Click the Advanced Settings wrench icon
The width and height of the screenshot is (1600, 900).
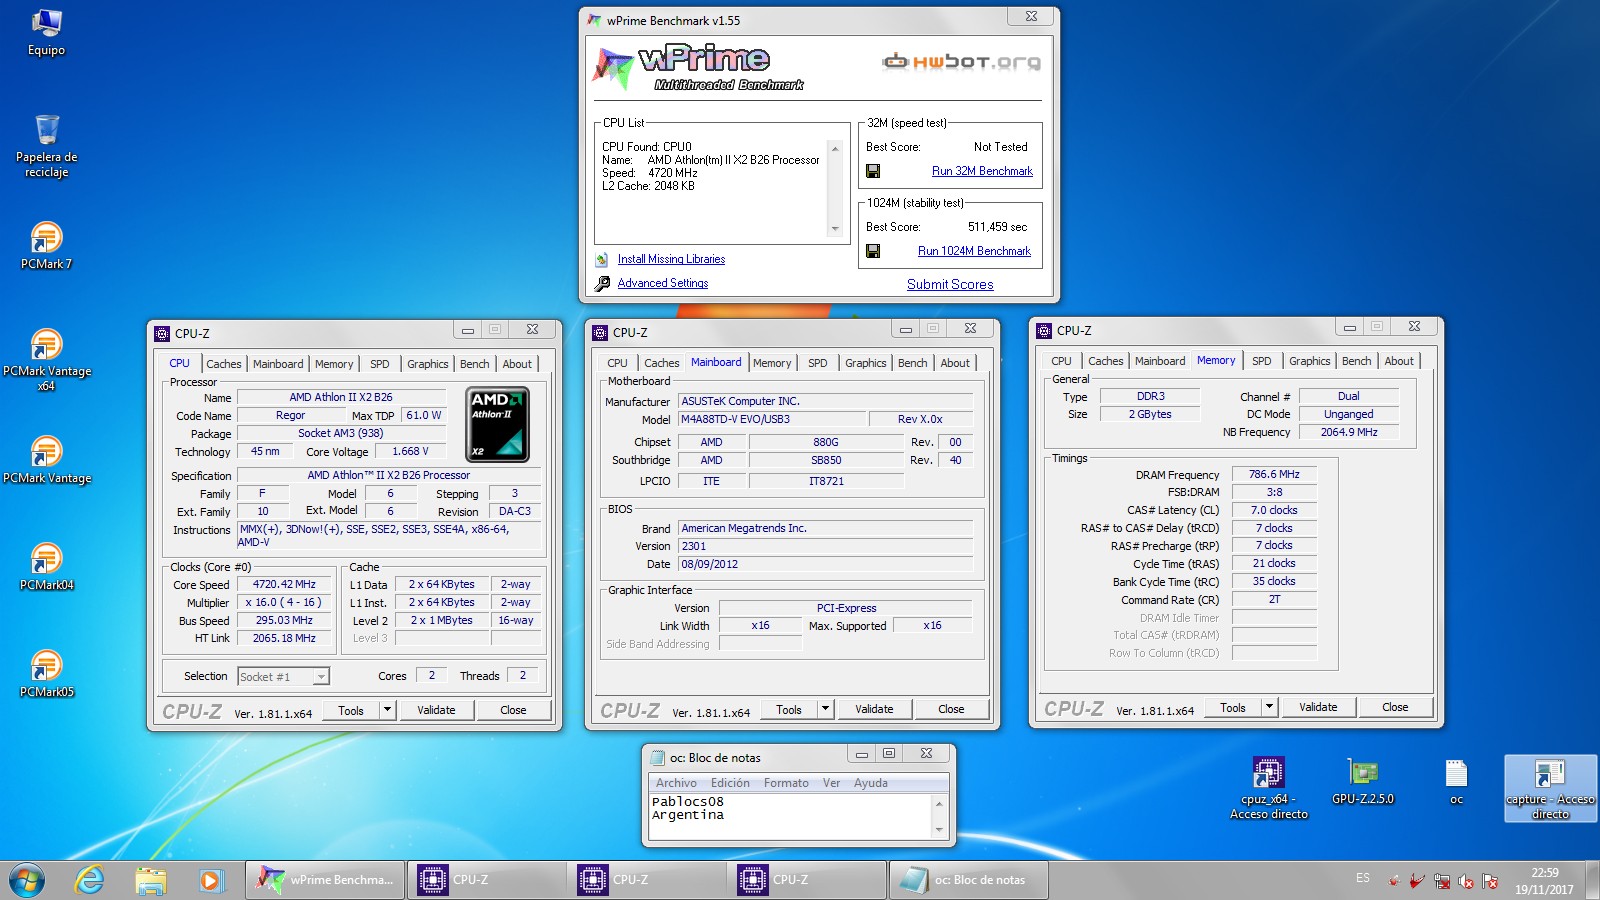pyautogui.click(x=602, y=284)
